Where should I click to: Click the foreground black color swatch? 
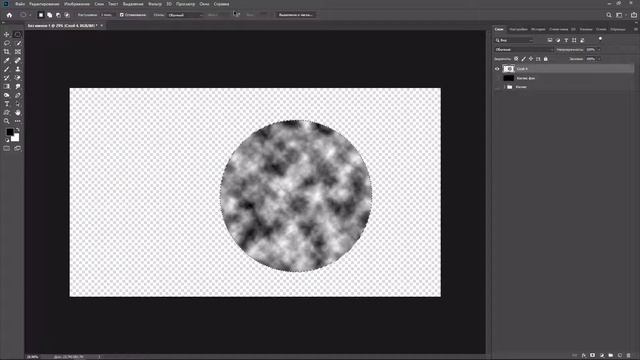pos(9,132)
